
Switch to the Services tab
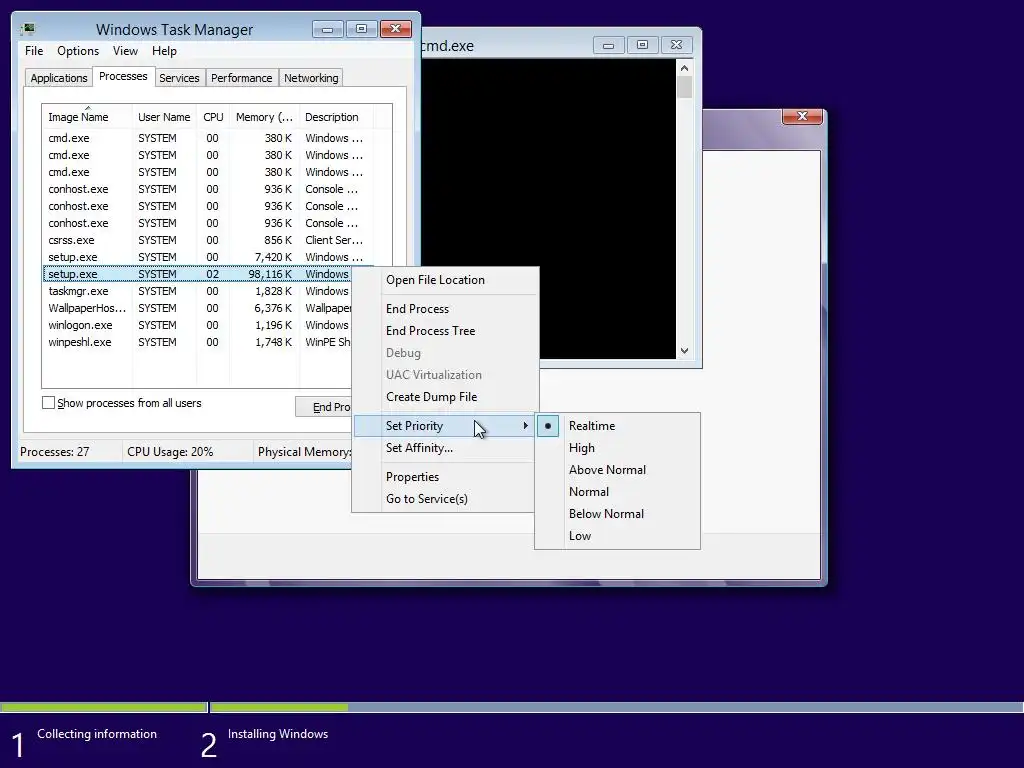click(x=180, y=78)
